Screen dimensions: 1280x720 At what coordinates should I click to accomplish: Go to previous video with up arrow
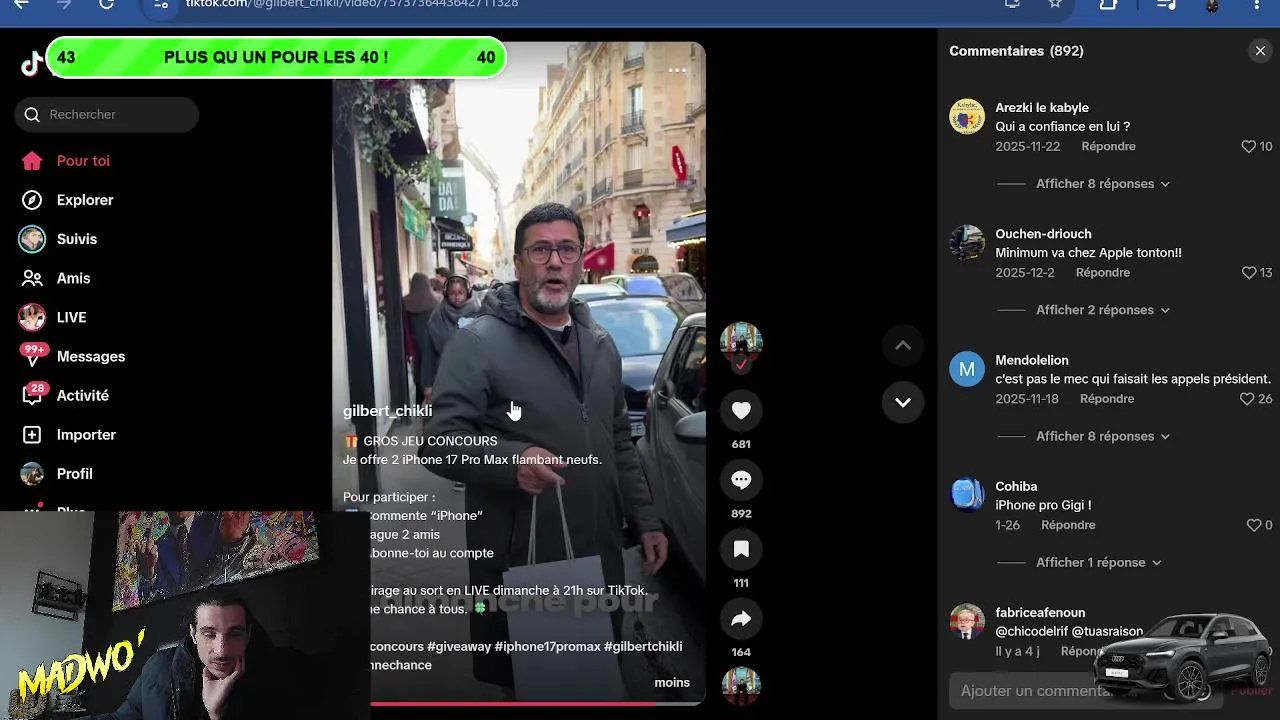click(902, 345)
